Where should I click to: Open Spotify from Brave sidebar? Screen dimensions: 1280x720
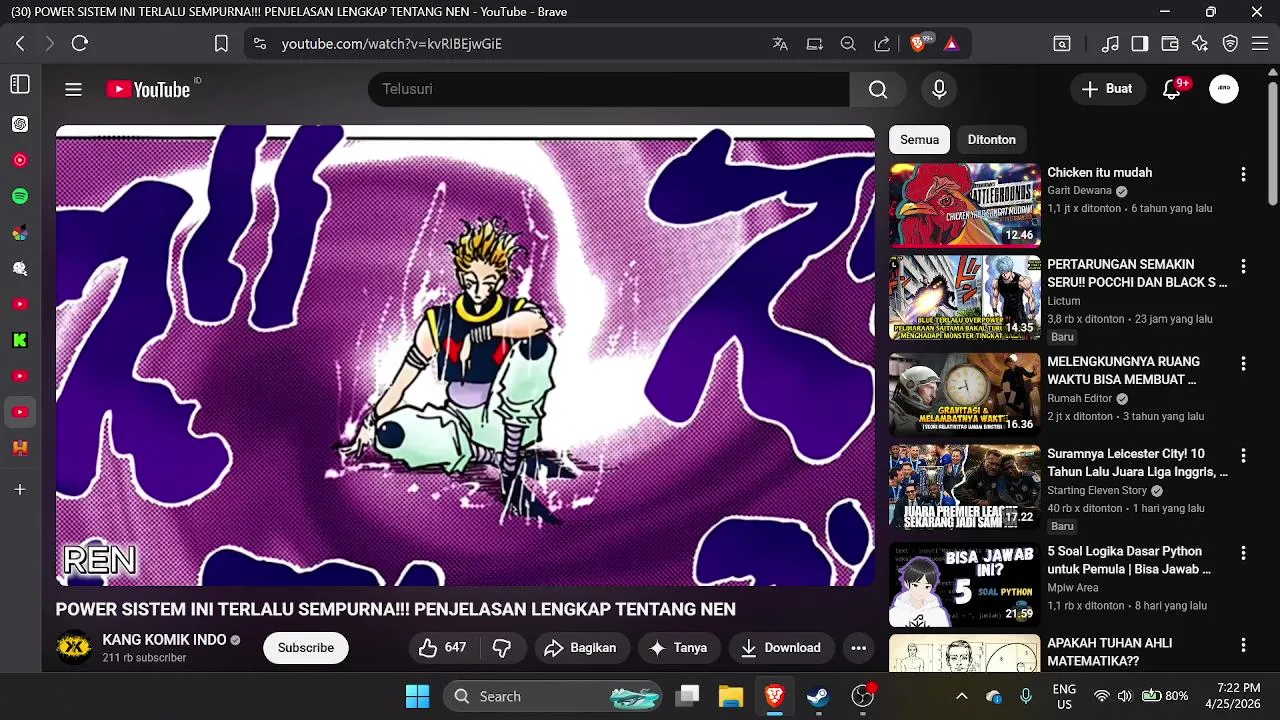point(20,196)
